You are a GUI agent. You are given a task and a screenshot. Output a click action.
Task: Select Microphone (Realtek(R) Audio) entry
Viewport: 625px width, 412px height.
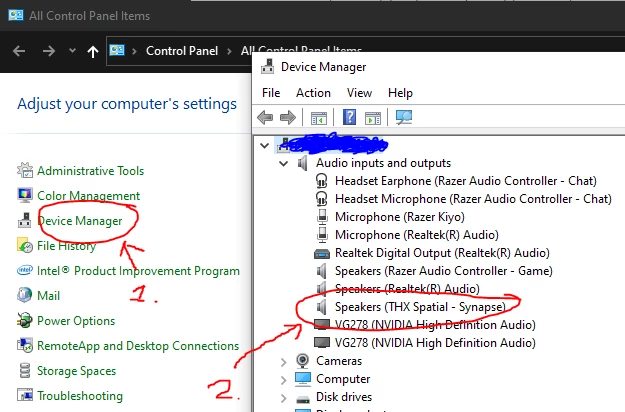(417, 235)
